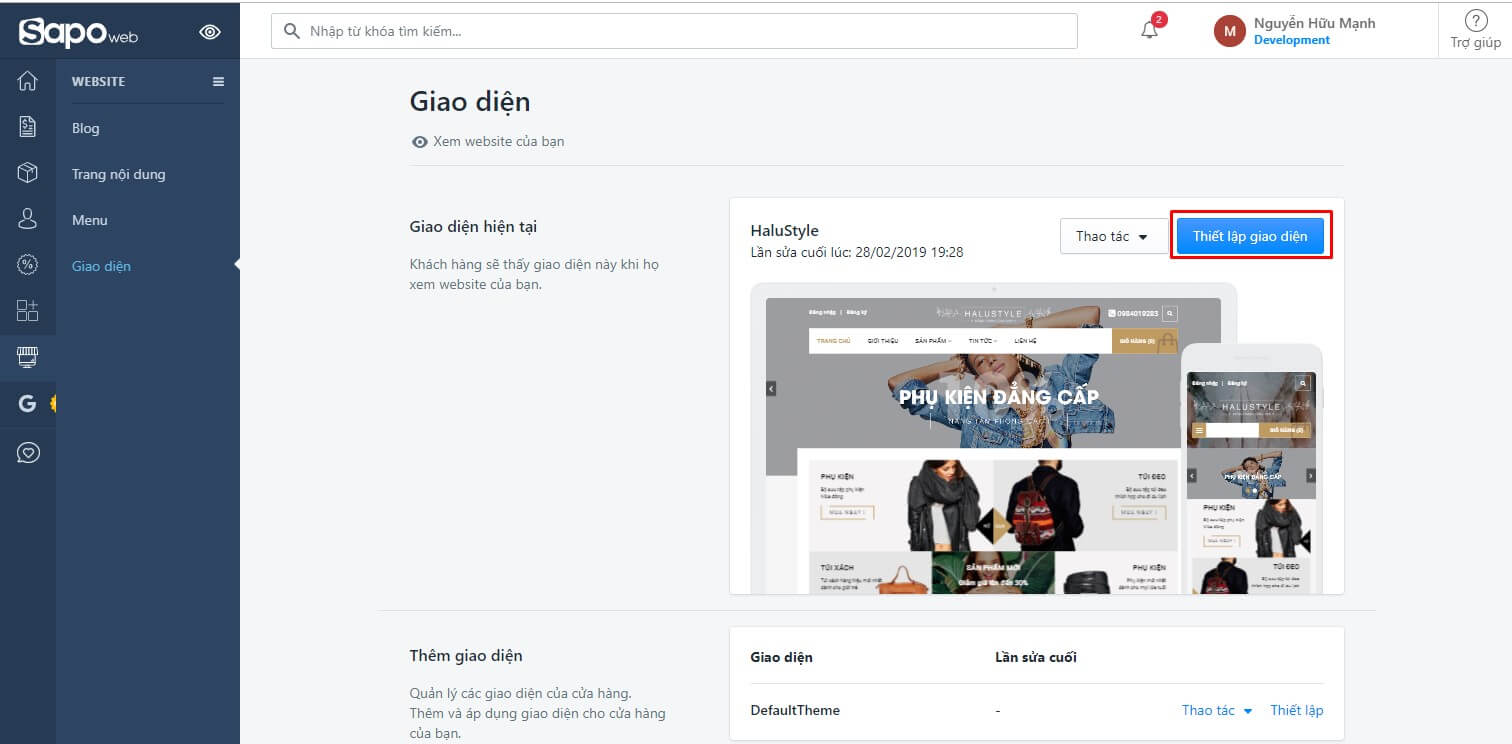This screenshot has width=1512, height=744.
Task: Open the products box icon in sidebar
Action: pyautogui.click(x=28, y=173)
